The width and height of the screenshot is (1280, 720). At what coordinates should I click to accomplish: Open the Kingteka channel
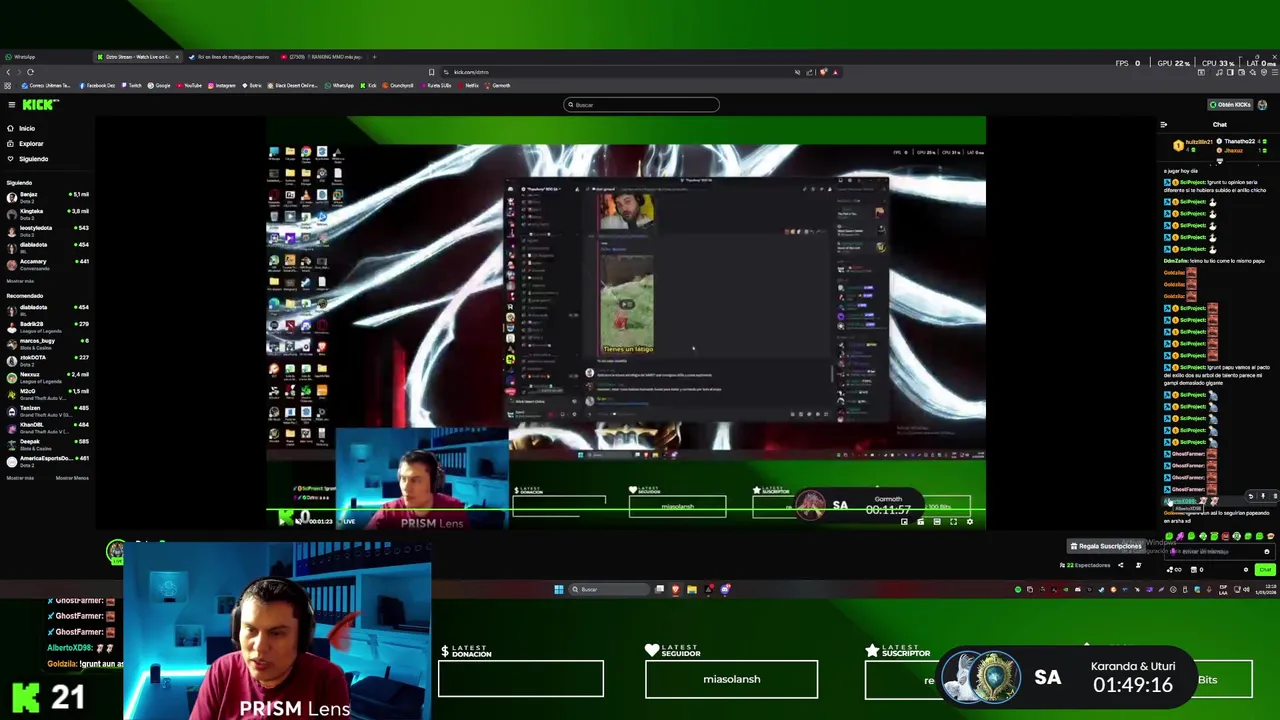(48, 213)
